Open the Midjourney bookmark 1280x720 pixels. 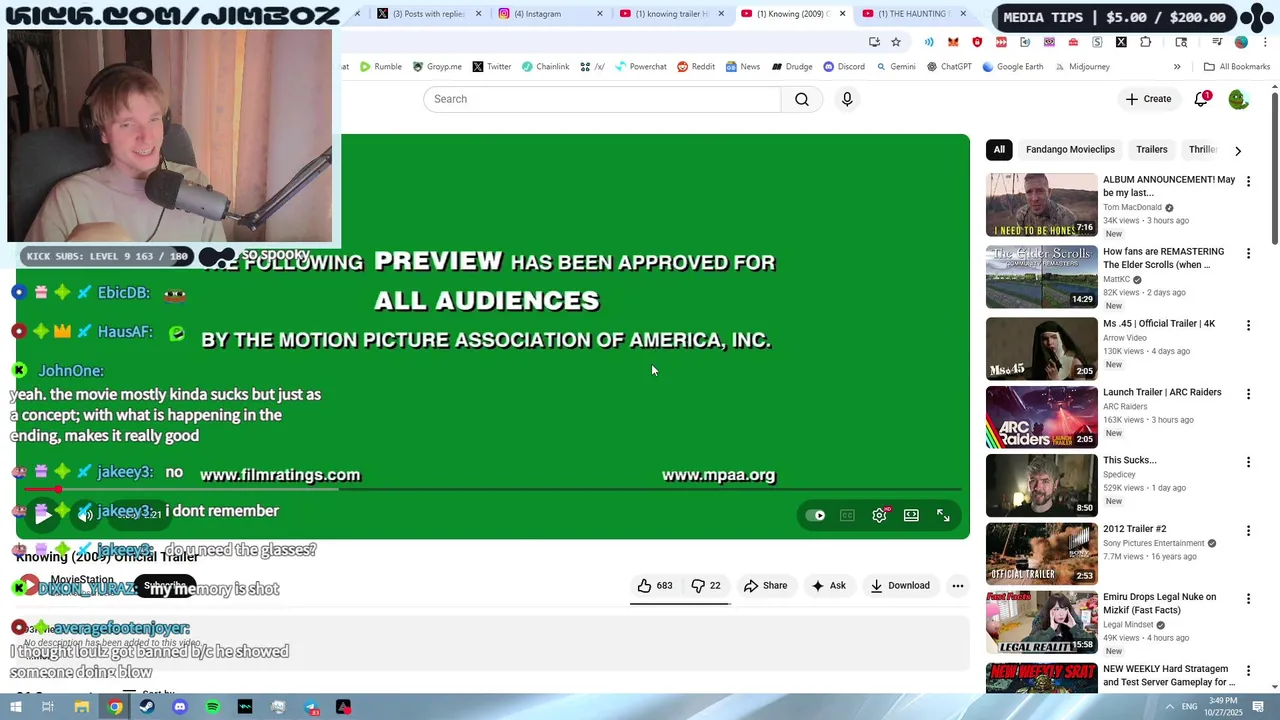[1081, 67]
